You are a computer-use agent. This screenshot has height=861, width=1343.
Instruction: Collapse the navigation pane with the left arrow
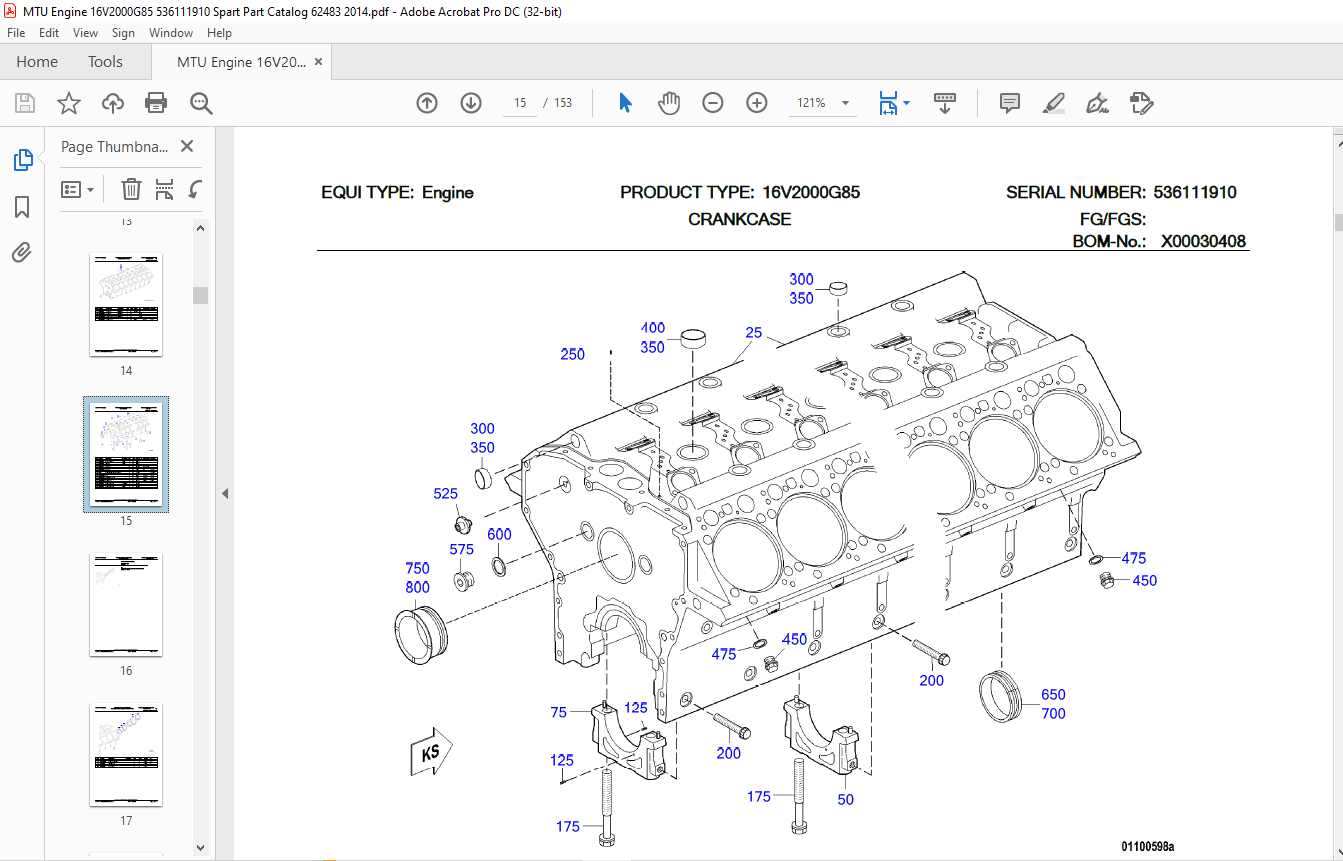(x=225, y=493)
